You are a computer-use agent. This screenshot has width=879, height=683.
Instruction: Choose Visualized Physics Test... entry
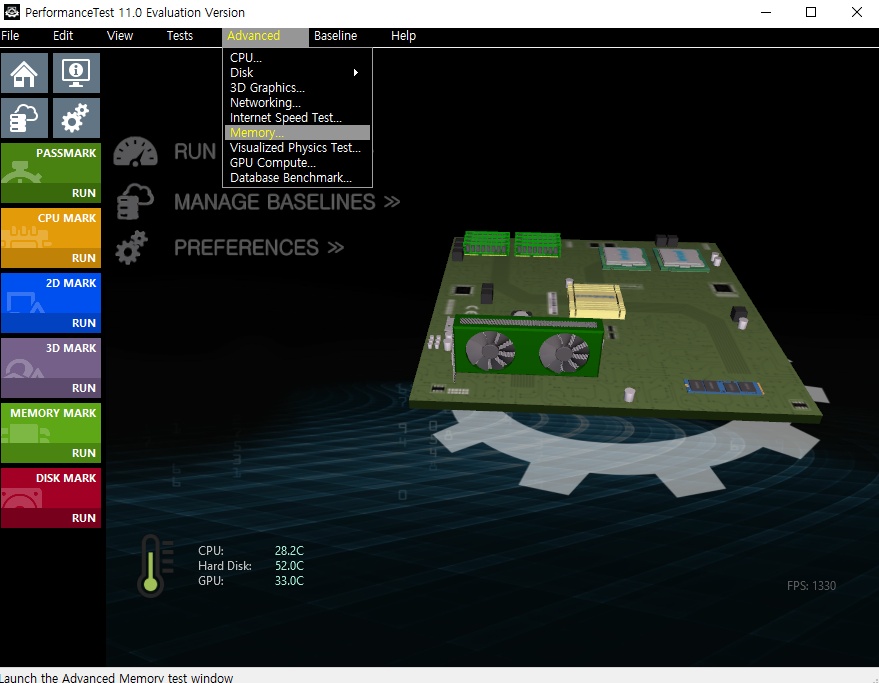pos(297,147)
